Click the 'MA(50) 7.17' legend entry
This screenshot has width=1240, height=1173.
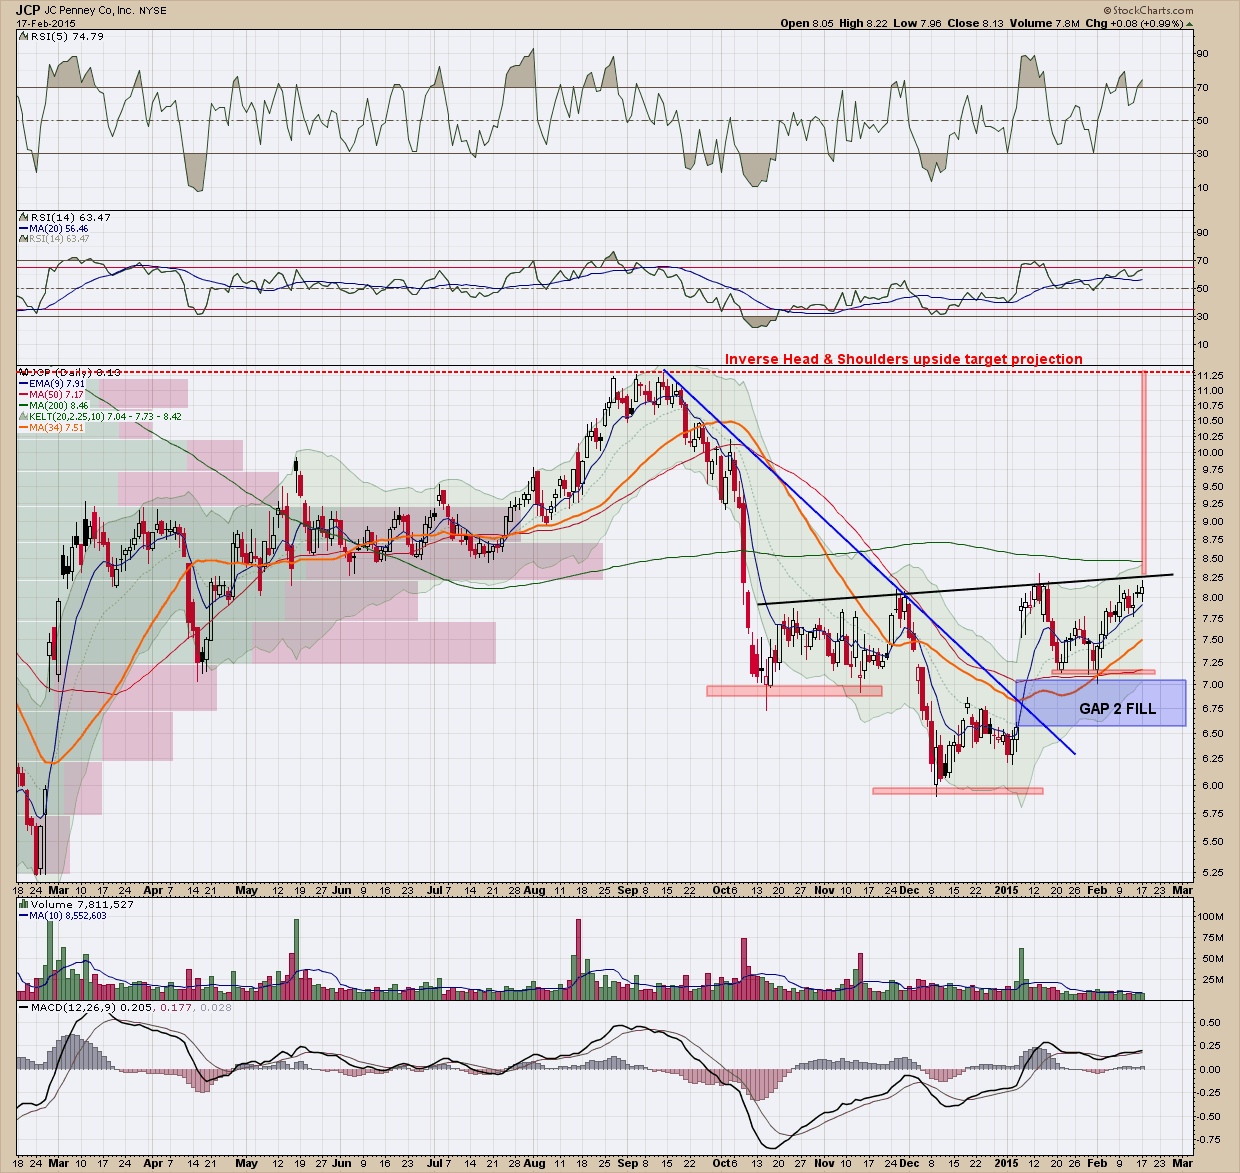coord(58,394)
